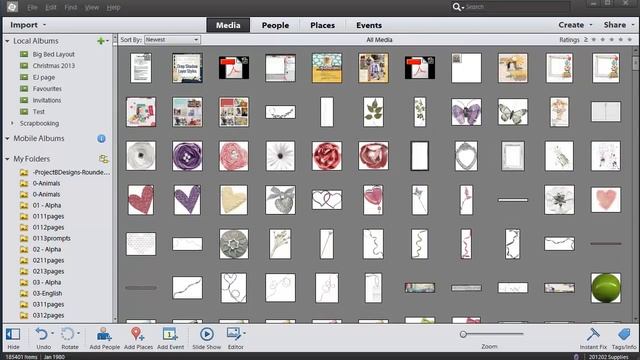The width and height of the screenshot is (640, 360).
Task: Switch to the Places tab
Action: (322, 25)
